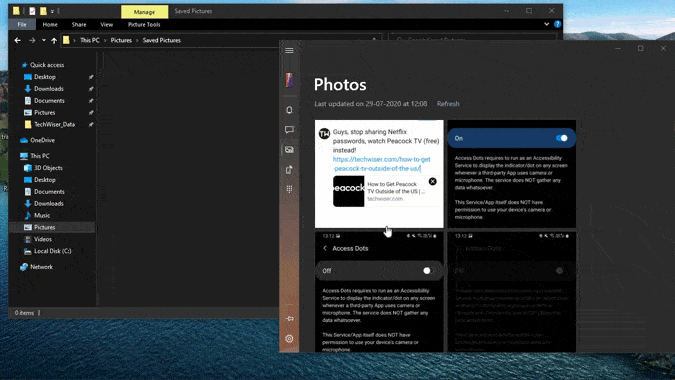Screen dimensions: 675x380
Task: Click the new folder icon in Explorer title bar
Action: (43, 11)
